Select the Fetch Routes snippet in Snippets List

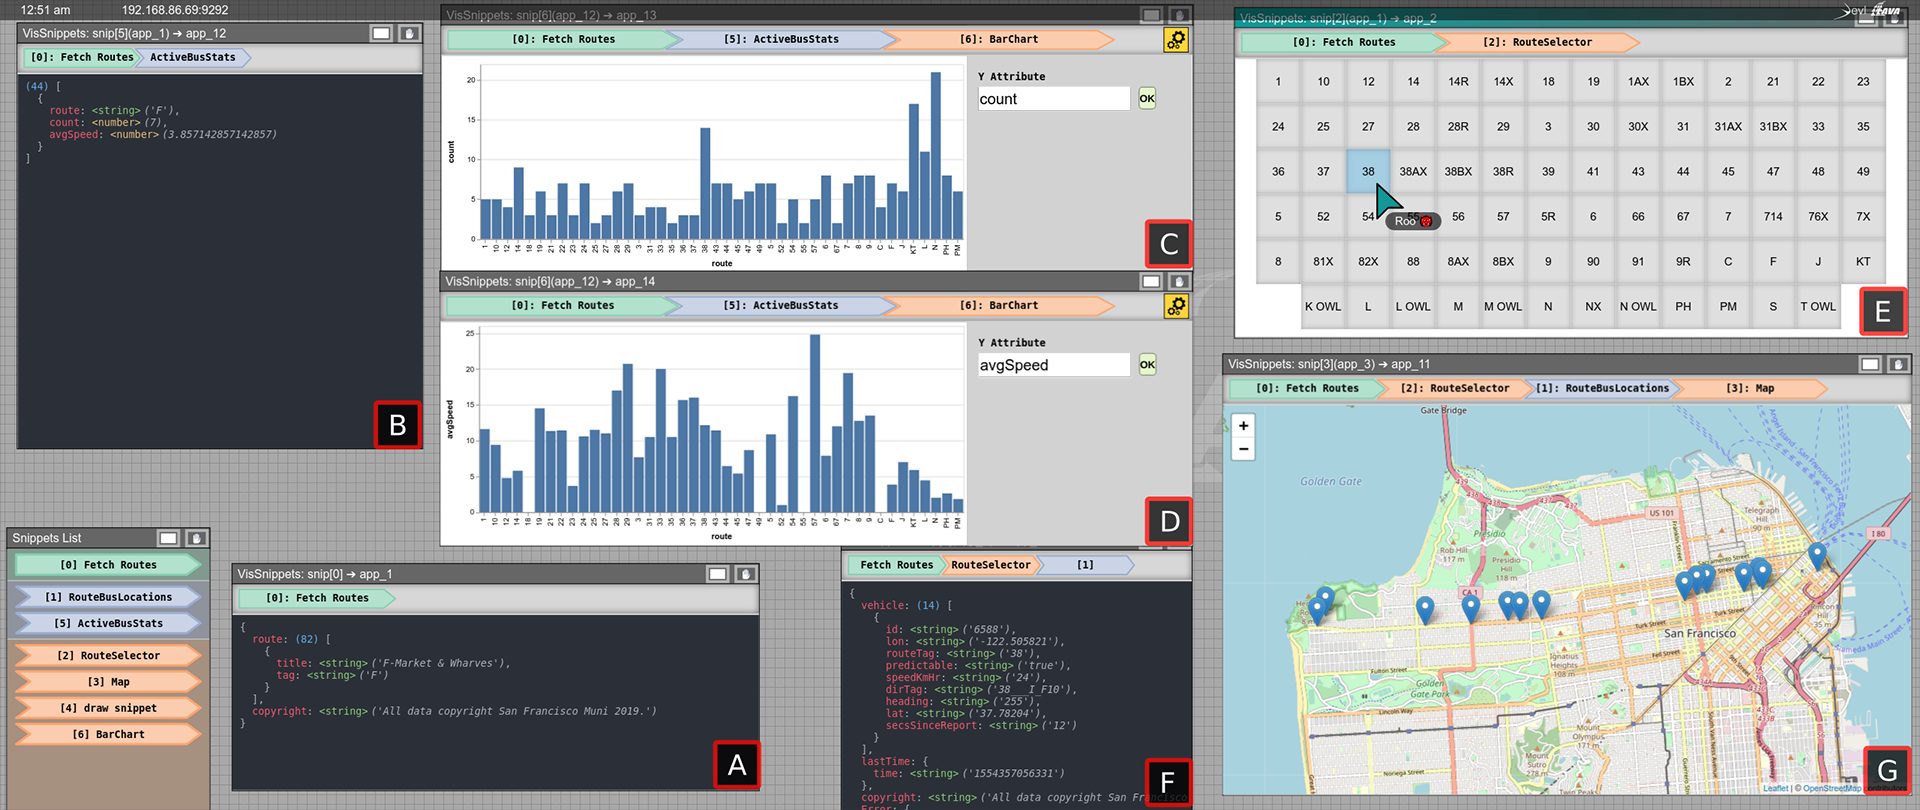[108, 565]
